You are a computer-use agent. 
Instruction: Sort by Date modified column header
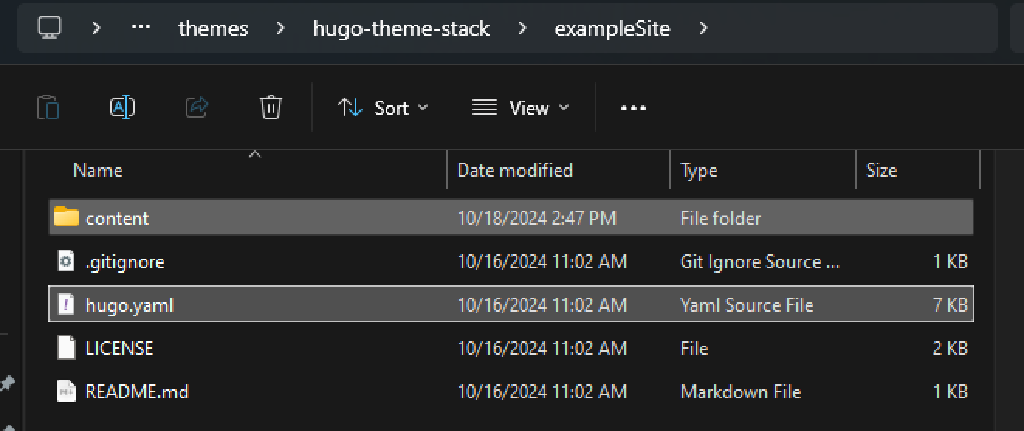pyautogui.click(x=515, y=171)
